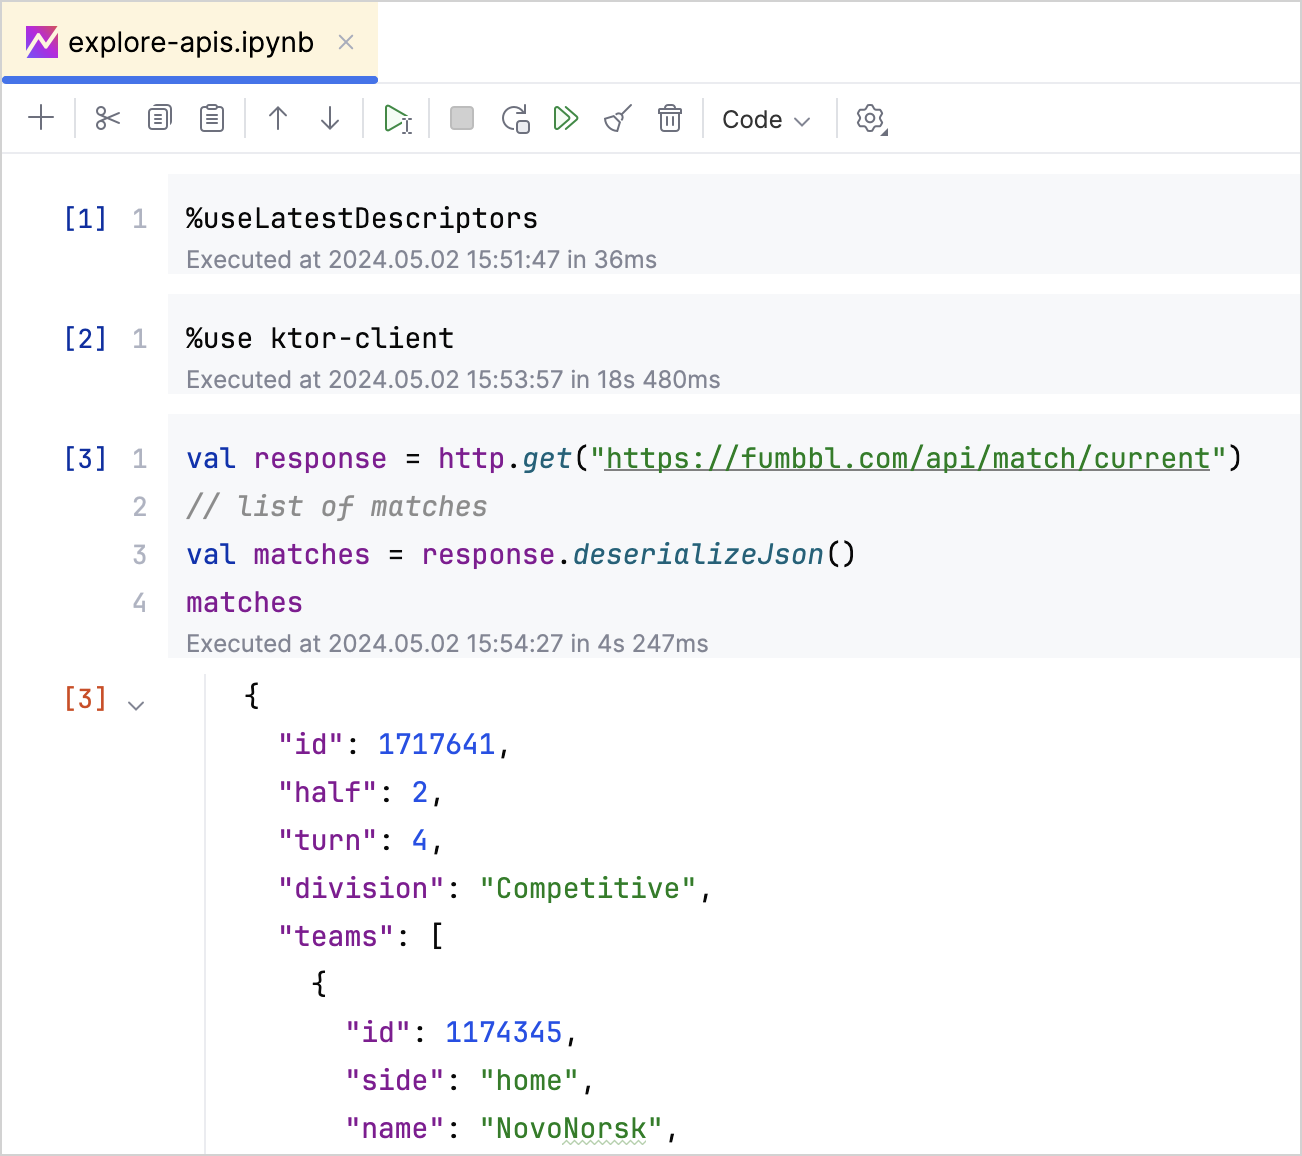Image resolution: width=1302 pixels, height=1156 pixels.
Task: Open the Code cell type dropdown
Action: coord(765,119)
